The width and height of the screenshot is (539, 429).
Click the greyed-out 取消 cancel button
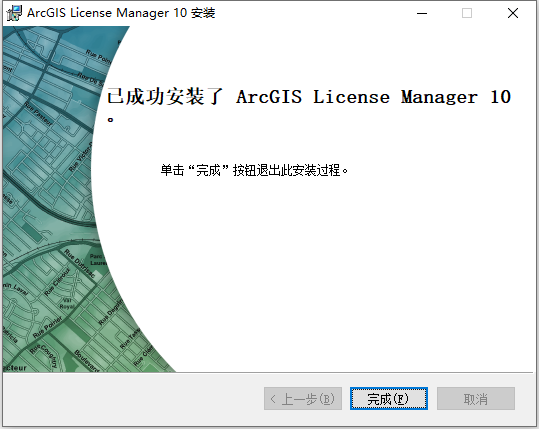coord(476,399)
